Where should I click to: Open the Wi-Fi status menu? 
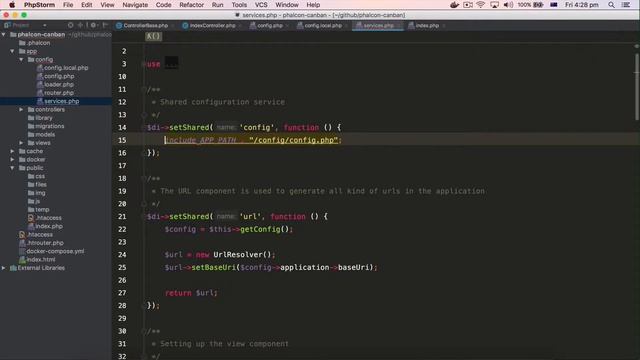coord(481,5)
